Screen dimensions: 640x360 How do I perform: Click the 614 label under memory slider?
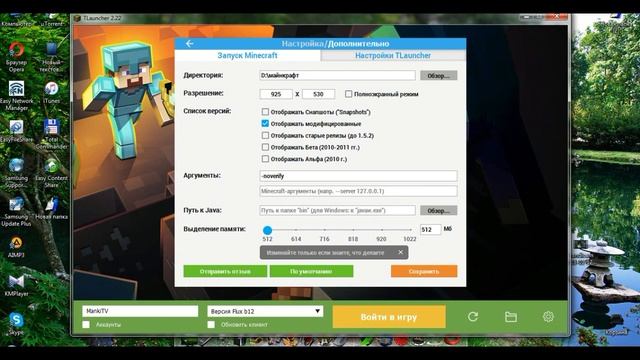point(296,239)
